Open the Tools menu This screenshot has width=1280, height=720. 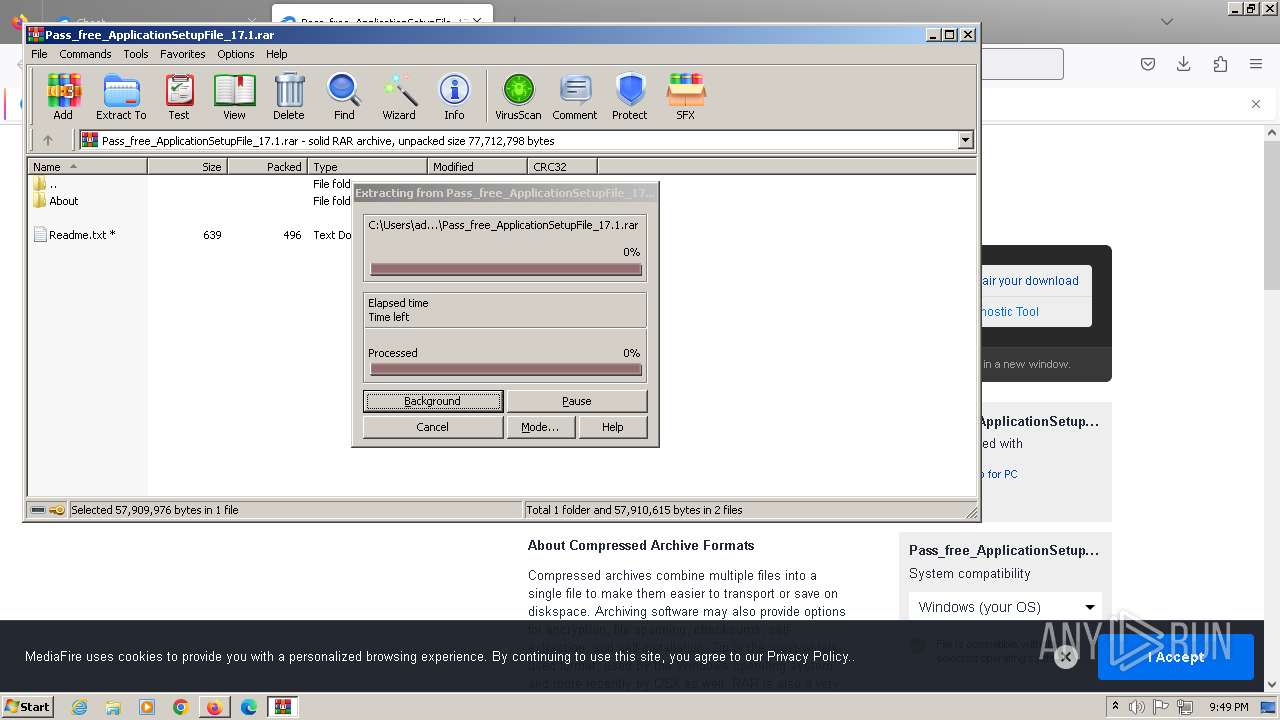[136, 54]
